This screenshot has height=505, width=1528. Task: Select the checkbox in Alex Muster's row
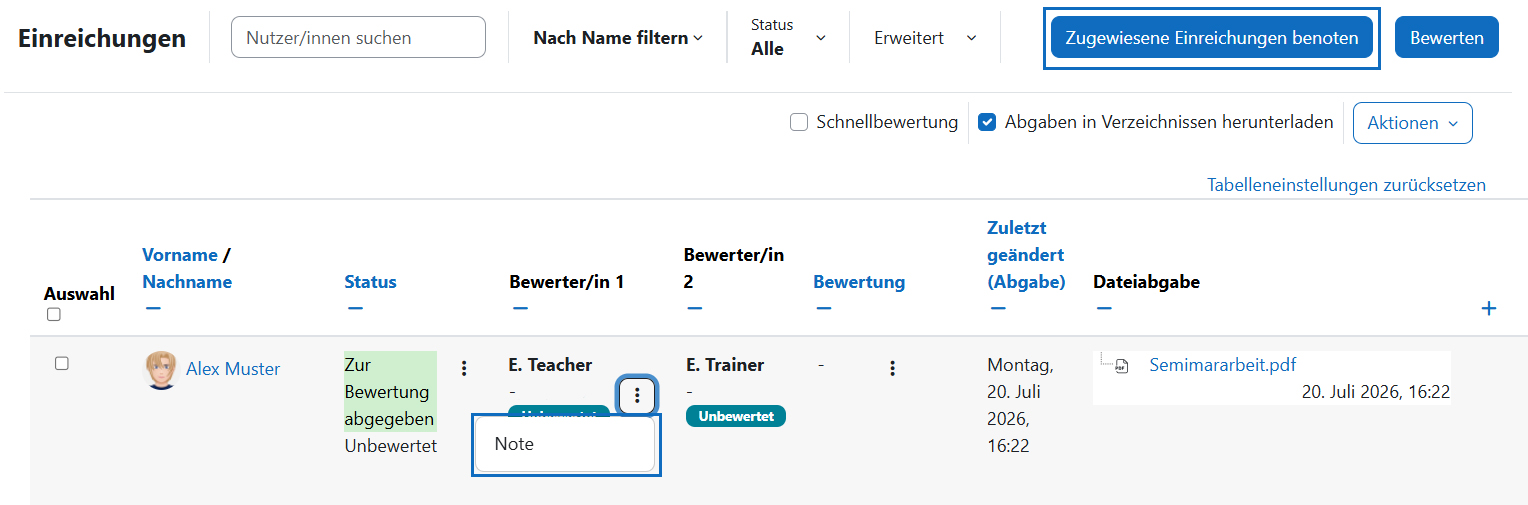coord(61,363)
